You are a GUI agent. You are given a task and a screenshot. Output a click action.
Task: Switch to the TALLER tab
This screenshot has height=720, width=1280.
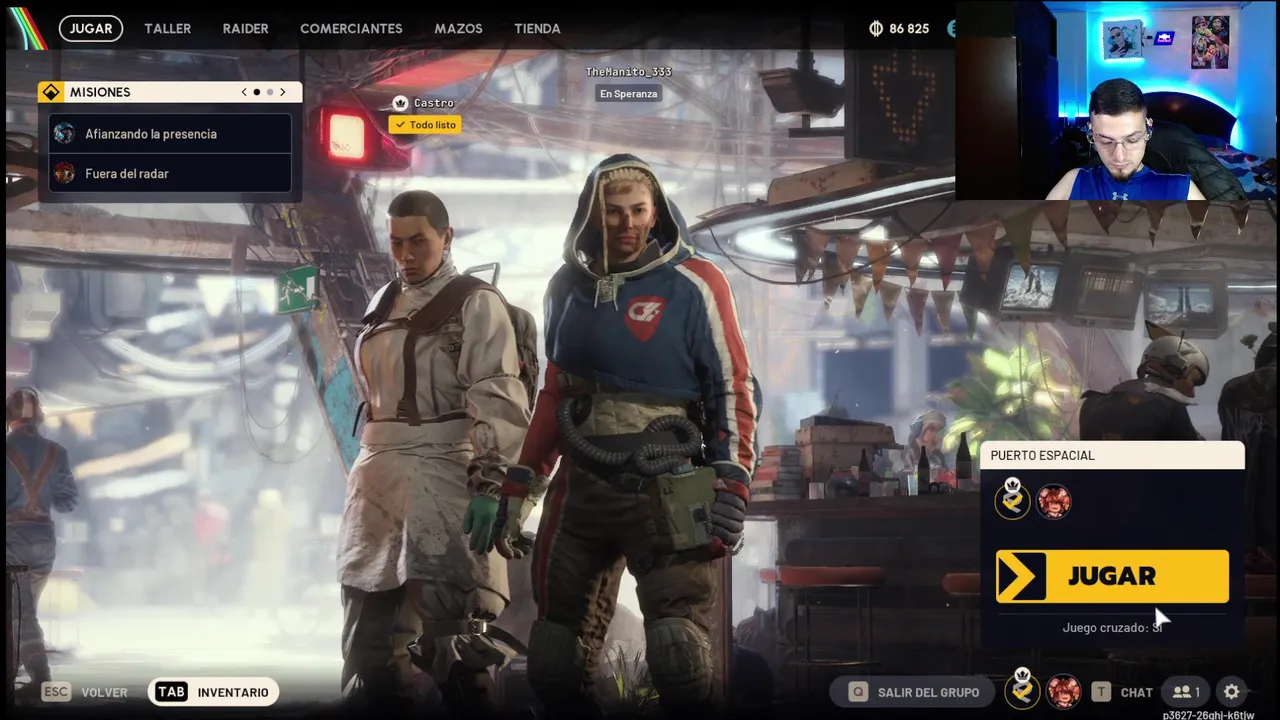tap(167, 28)
